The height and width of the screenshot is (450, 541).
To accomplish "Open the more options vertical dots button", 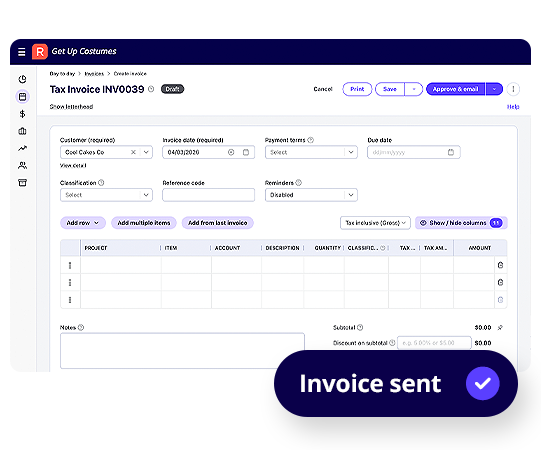I will 513,89.
